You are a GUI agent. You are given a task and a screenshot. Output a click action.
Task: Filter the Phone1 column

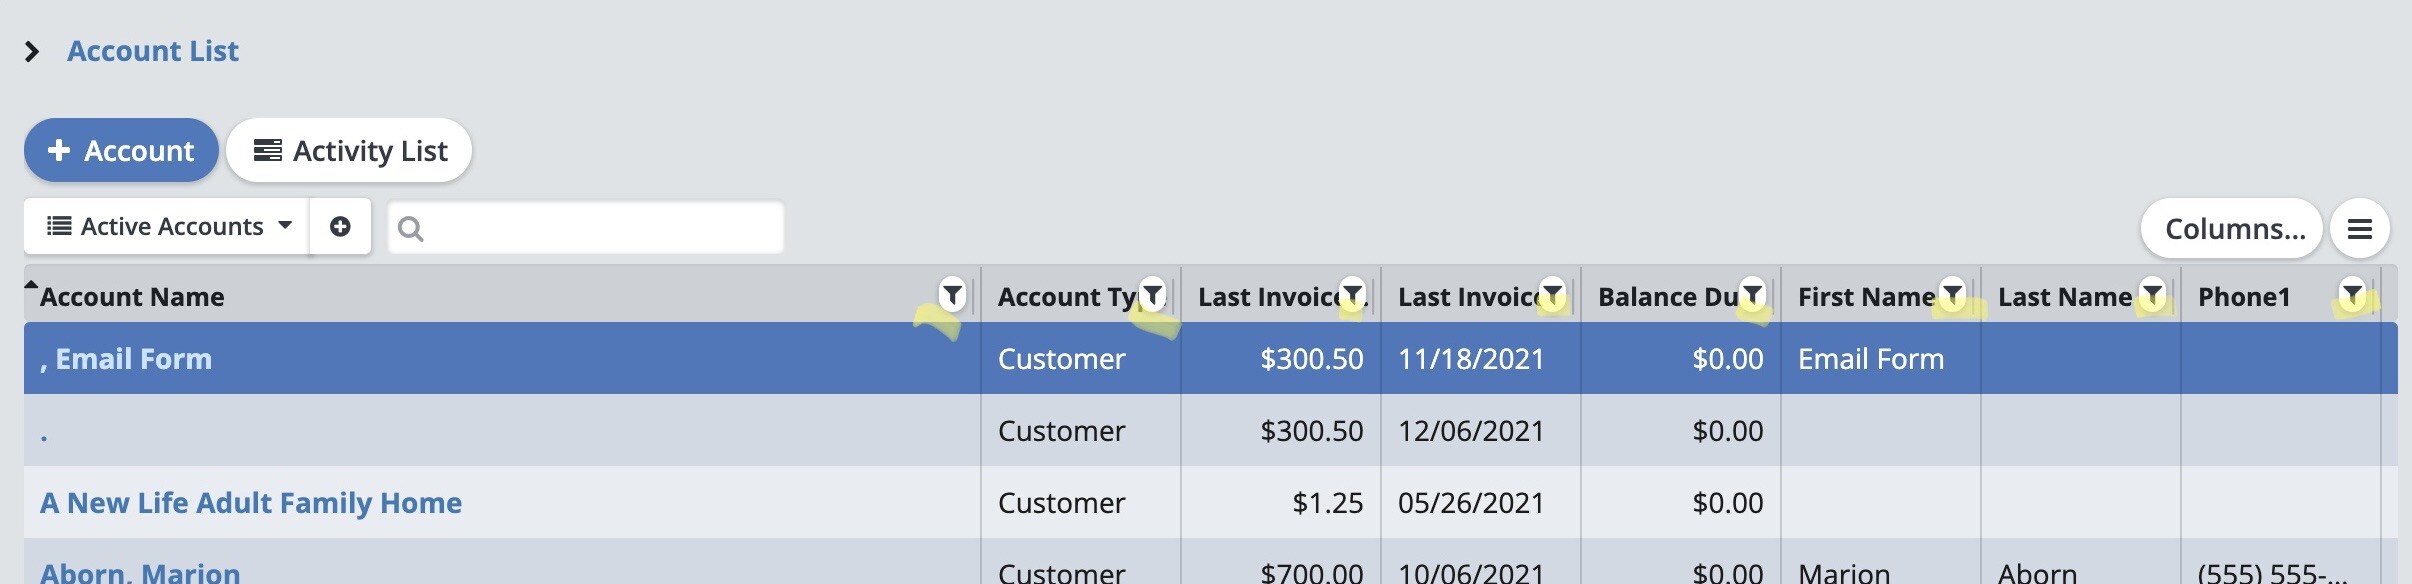click(2352, 293)
